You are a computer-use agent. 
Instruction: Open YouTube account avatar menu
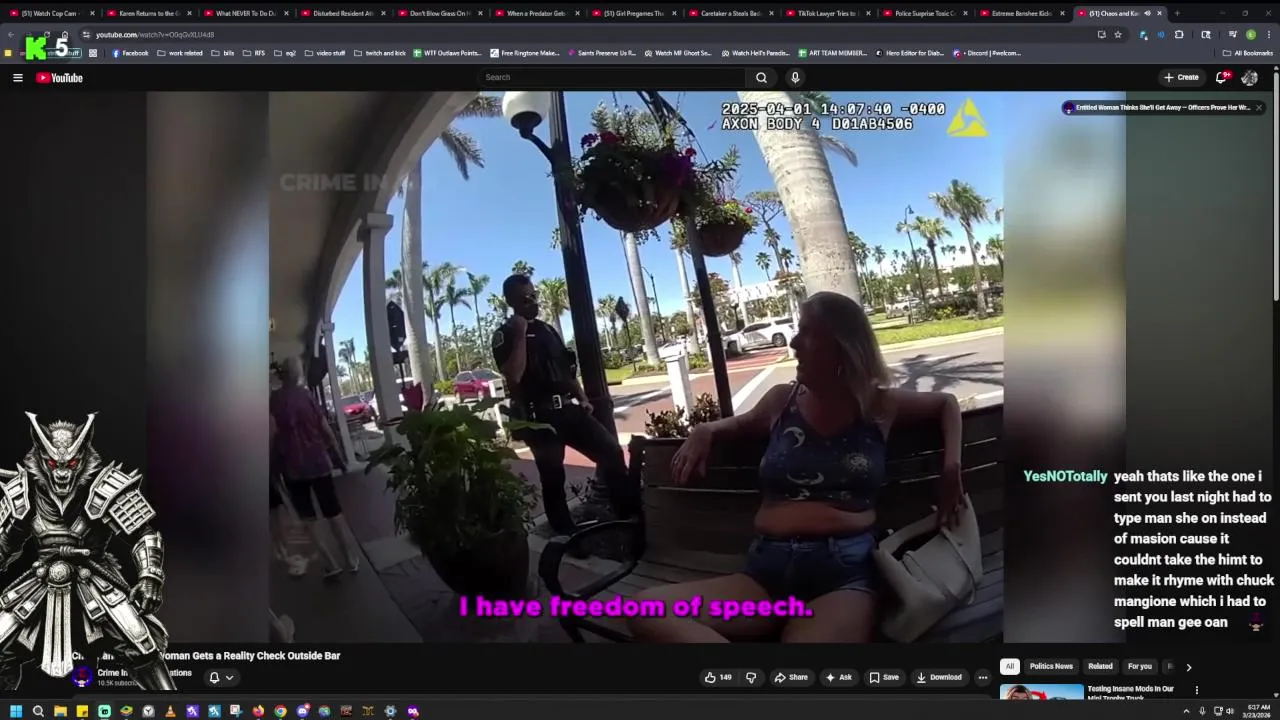1249,77
